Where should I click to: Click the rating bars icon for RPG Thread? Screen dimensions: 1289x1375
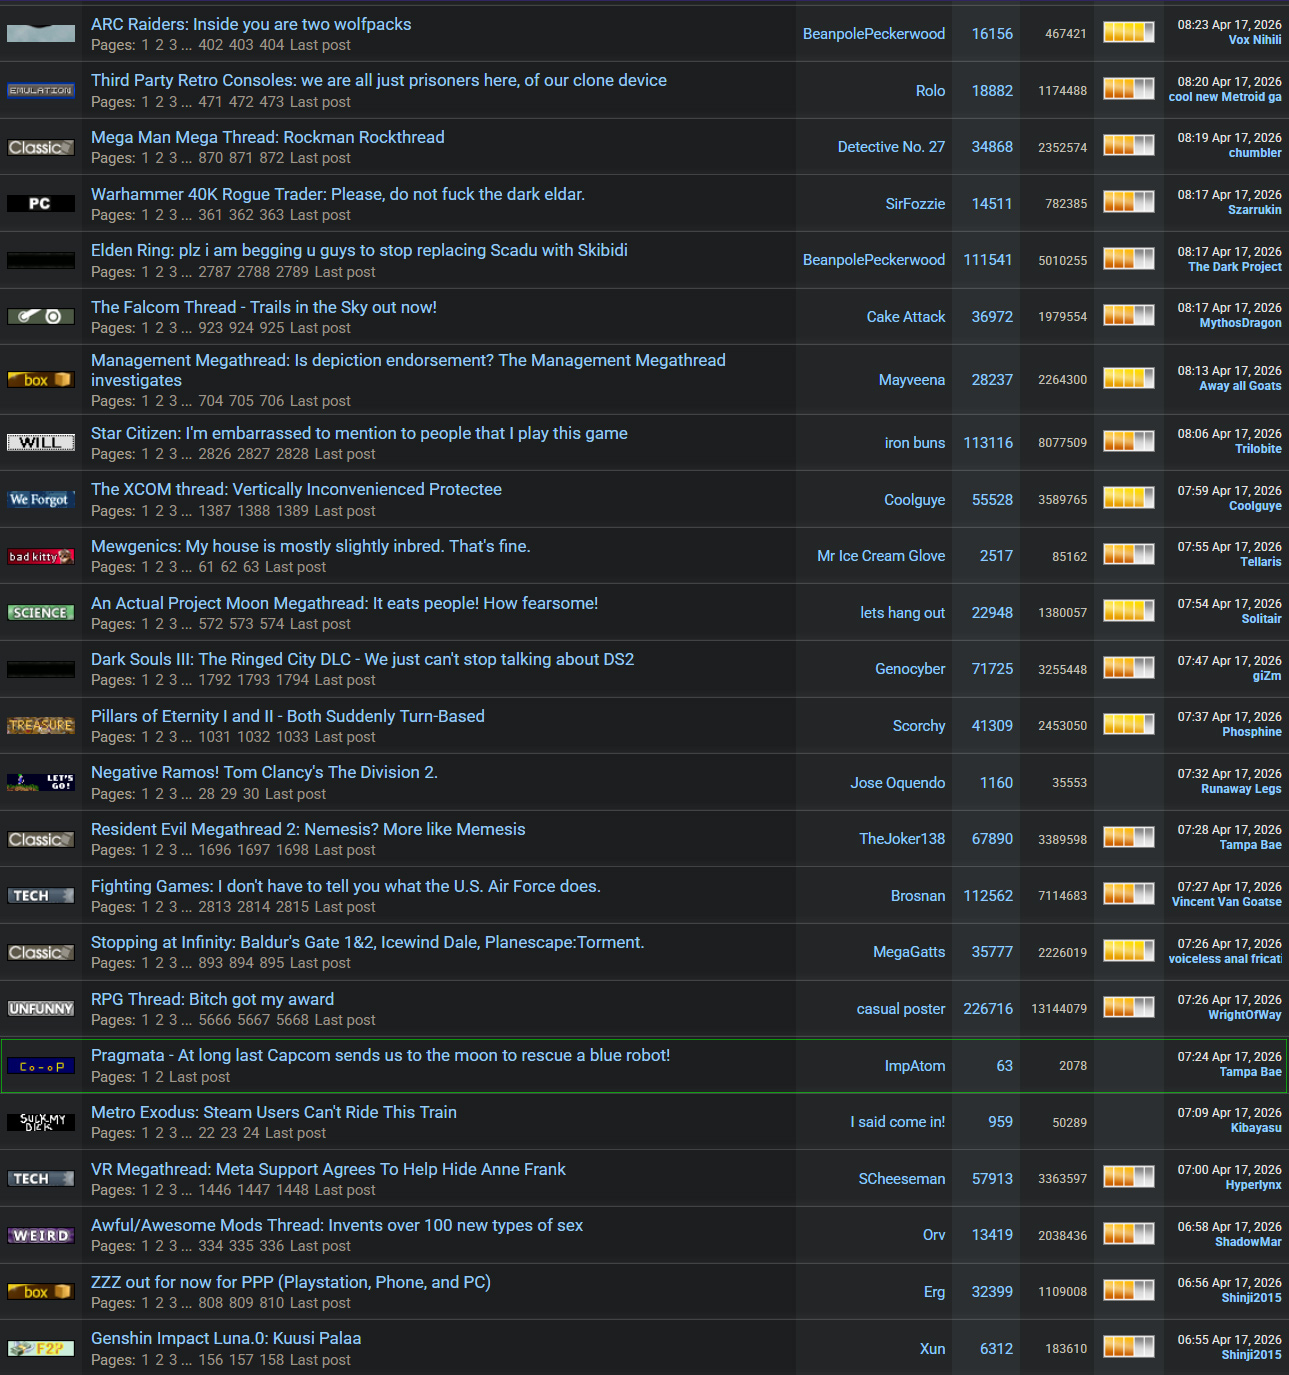click(x=1129, y=1007)
